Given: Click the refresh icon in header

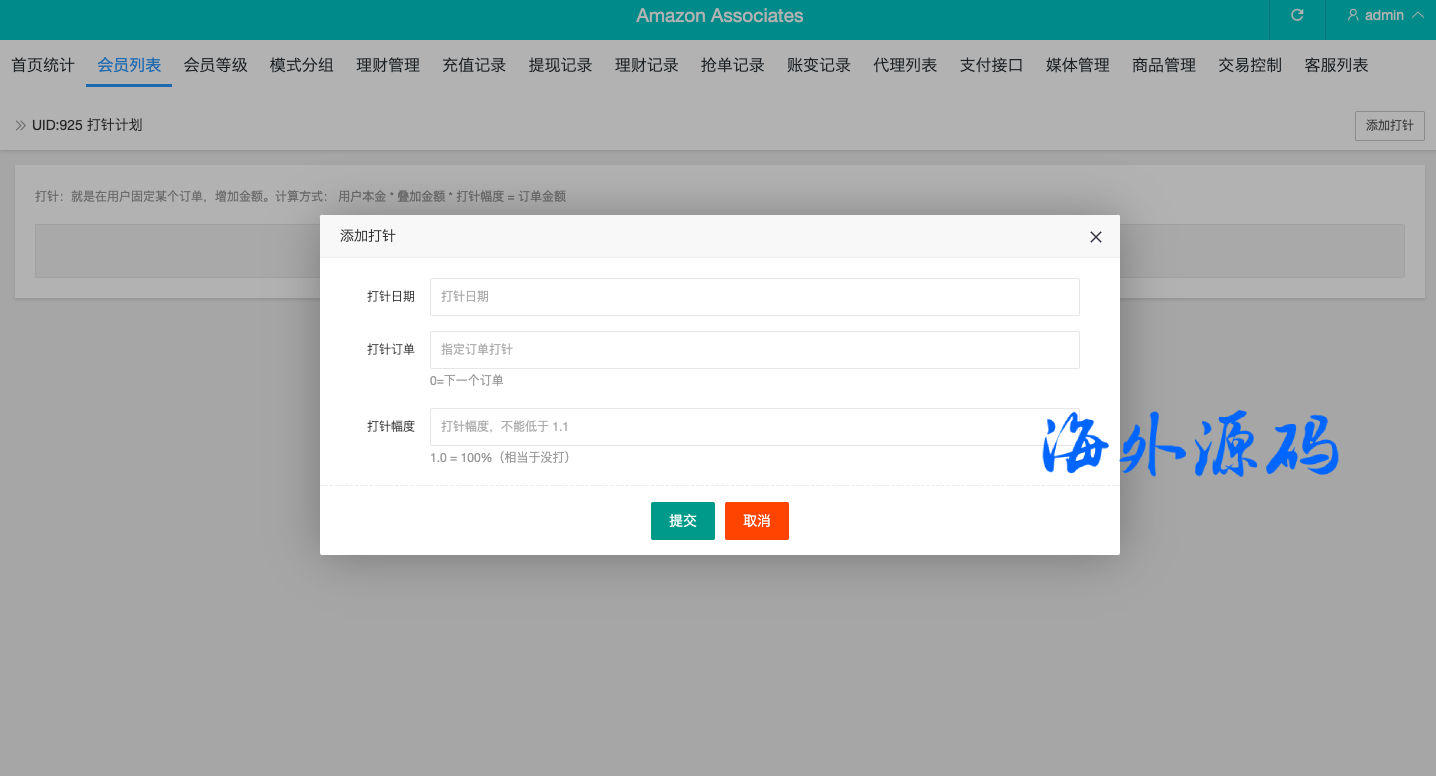Looking at the screenshot, I should click(1297, 15).
